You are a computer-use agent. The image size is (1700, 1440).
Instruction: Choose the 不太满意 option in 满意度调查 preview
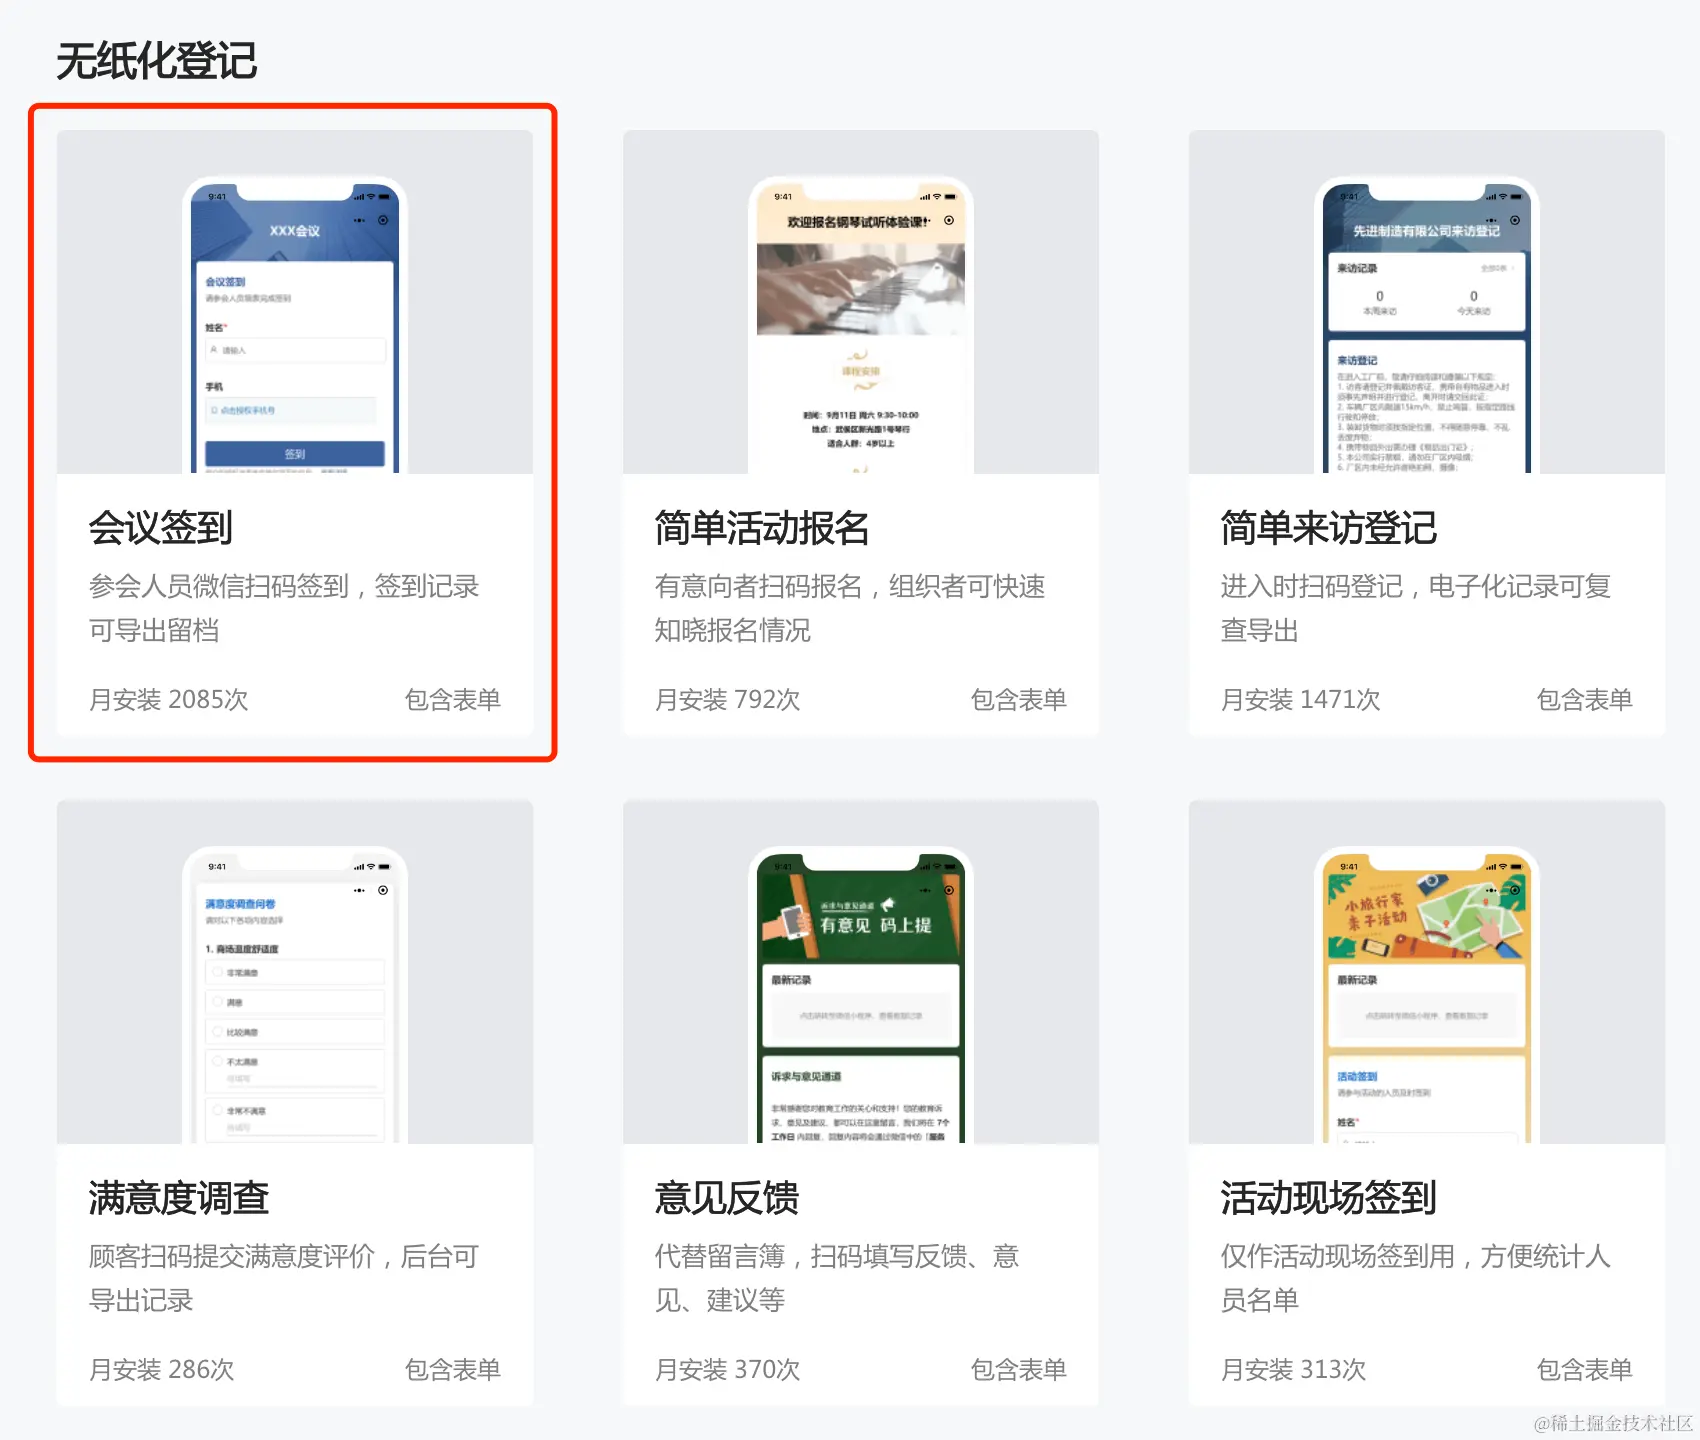click(217, 1062)
